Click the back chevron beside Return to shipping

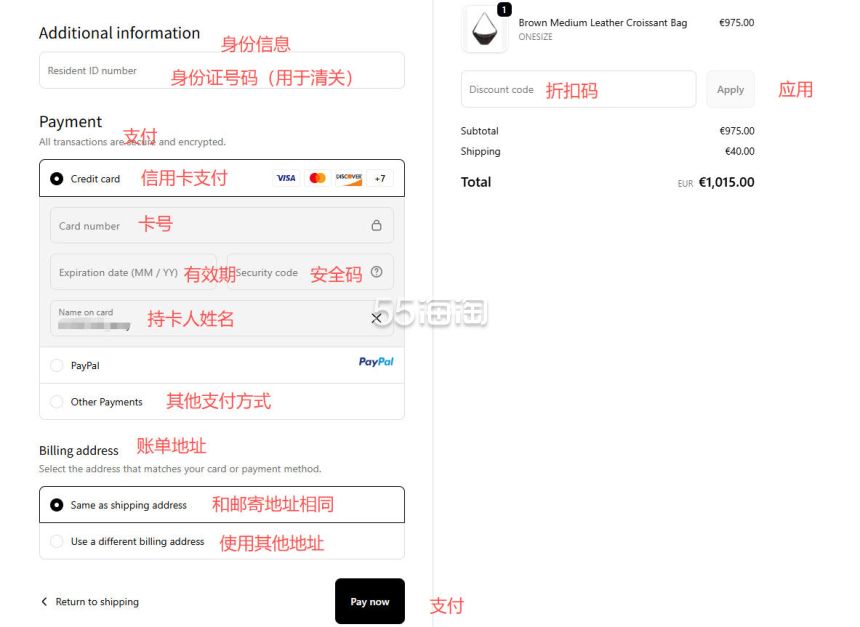(x=44, y=602)
